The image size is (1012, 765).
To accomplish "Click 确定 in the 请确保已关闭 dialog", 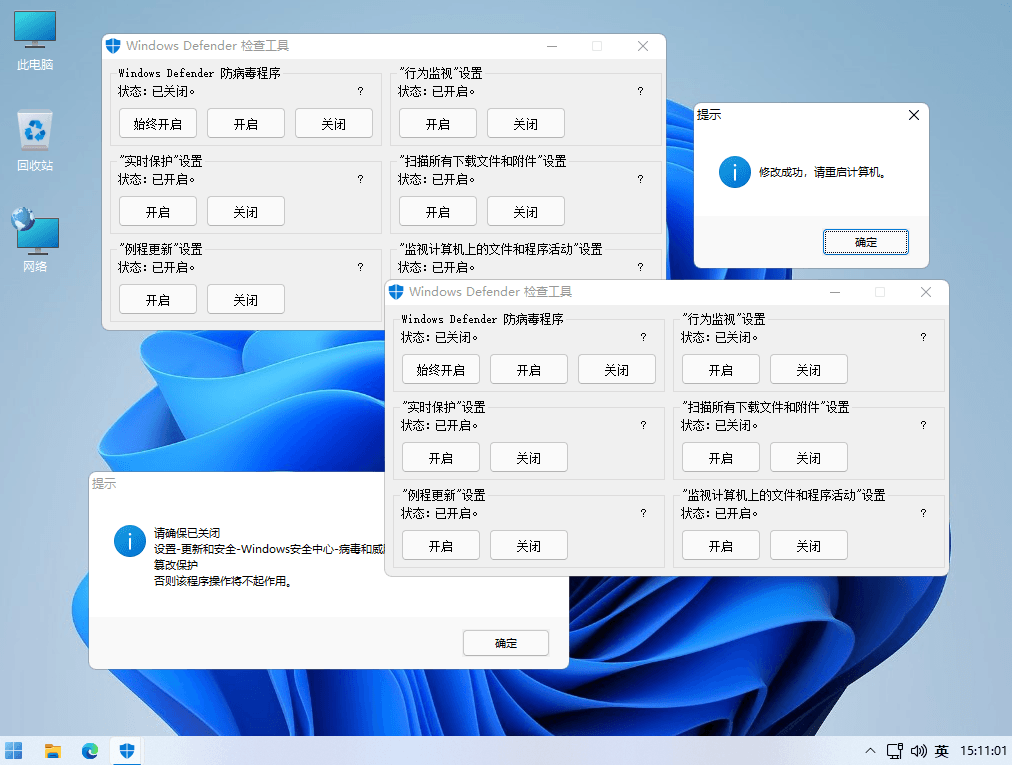I will coord(505,643).
